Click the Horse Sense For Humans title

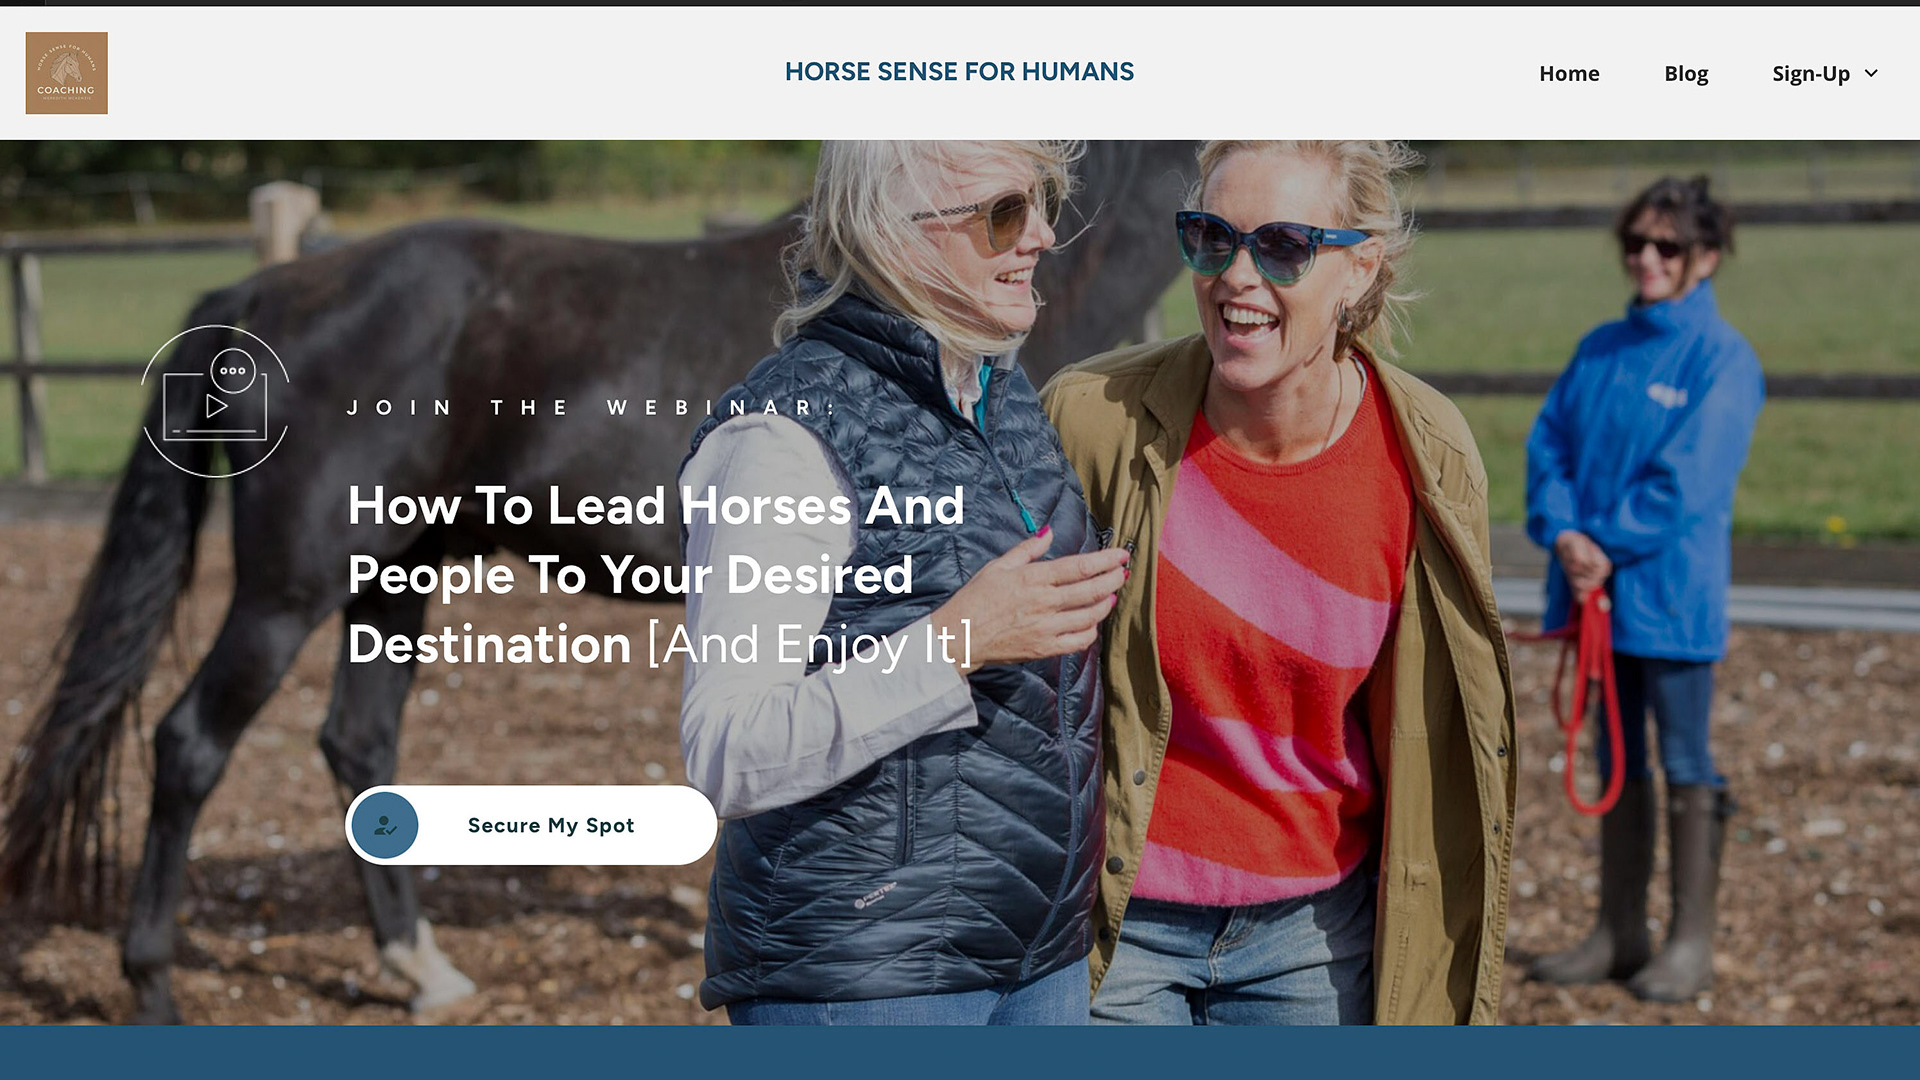click(959, 72)
